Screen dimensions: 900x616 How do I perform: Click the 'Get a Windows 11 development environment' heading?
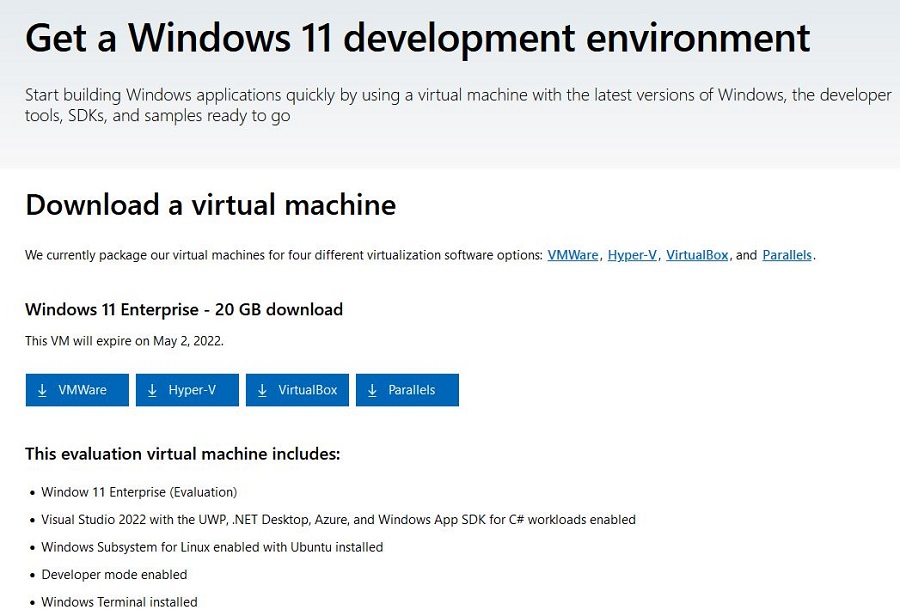tap(418, 38)
